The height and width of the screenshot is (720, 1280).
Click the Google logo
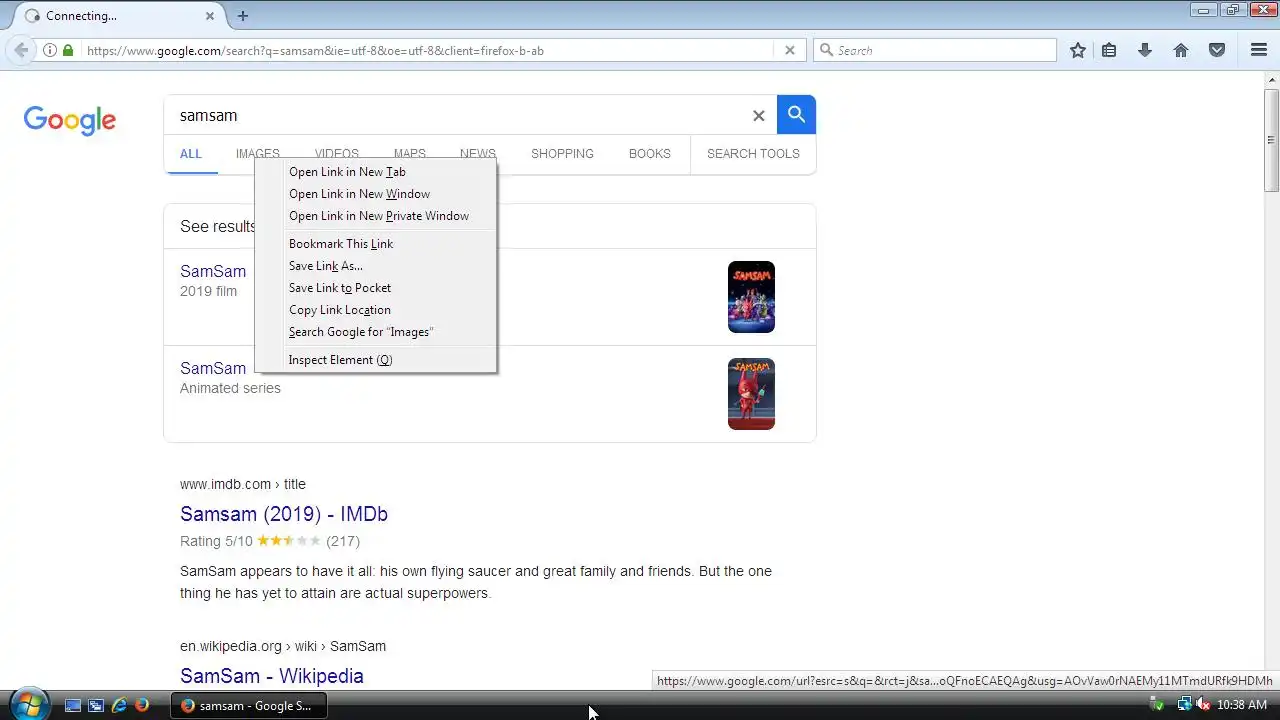point(70,120)
